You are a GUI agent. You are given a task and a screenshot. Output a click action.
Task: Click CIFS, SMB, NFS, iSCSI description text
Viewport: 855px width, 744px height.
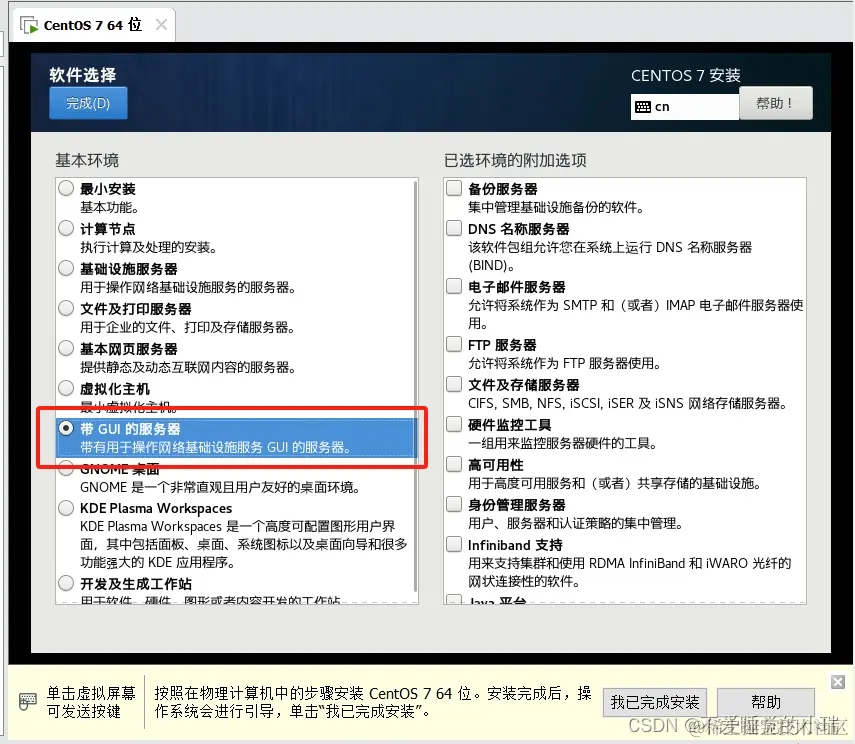click(628, 404)
